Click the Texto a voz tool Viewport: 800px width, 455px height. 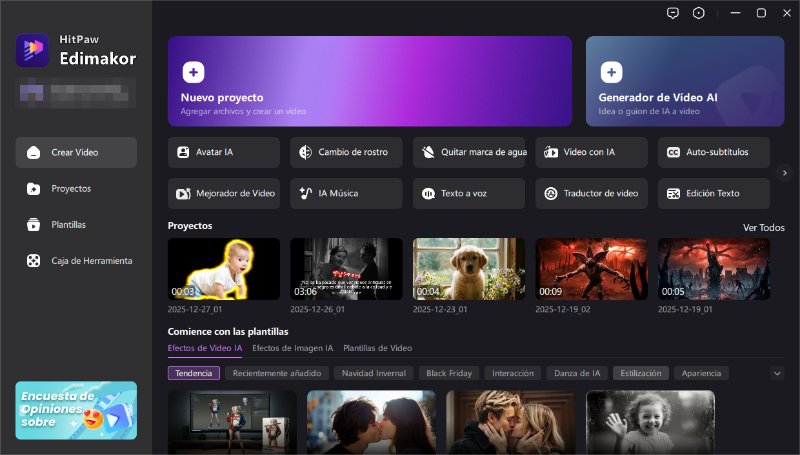(x=469, y=193)
